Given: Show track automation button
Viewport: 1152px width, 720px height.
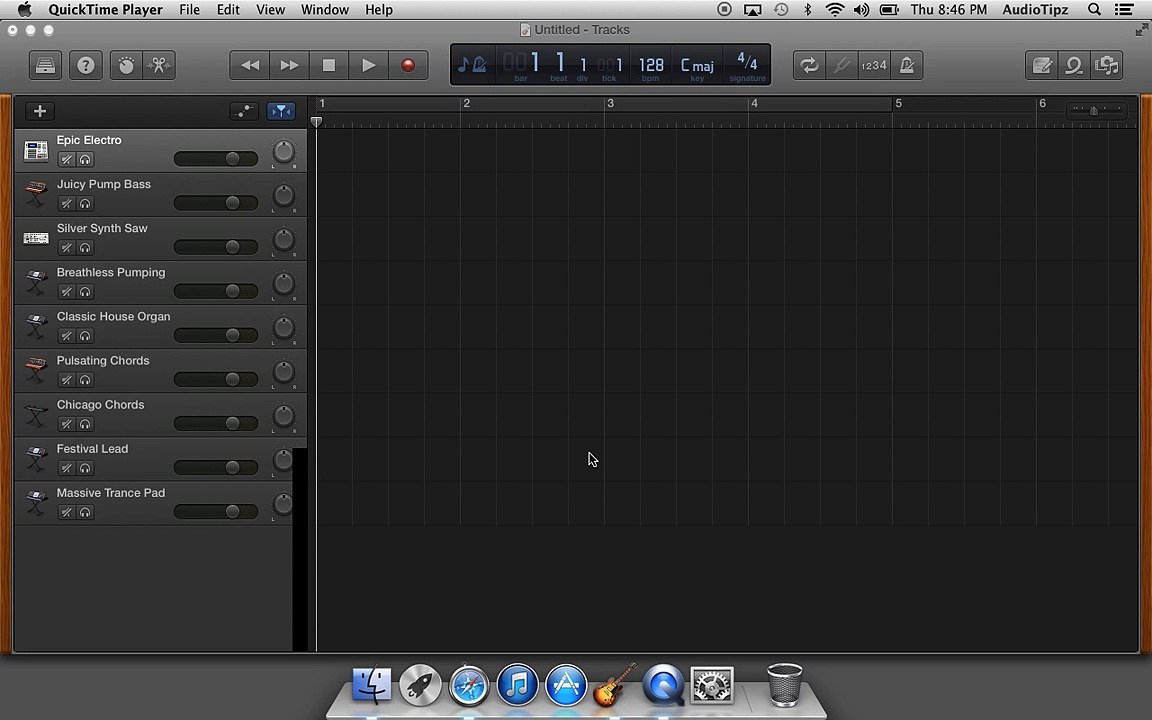Looking at the screenshot, I should pyautogui.click(x=244, y=111).
